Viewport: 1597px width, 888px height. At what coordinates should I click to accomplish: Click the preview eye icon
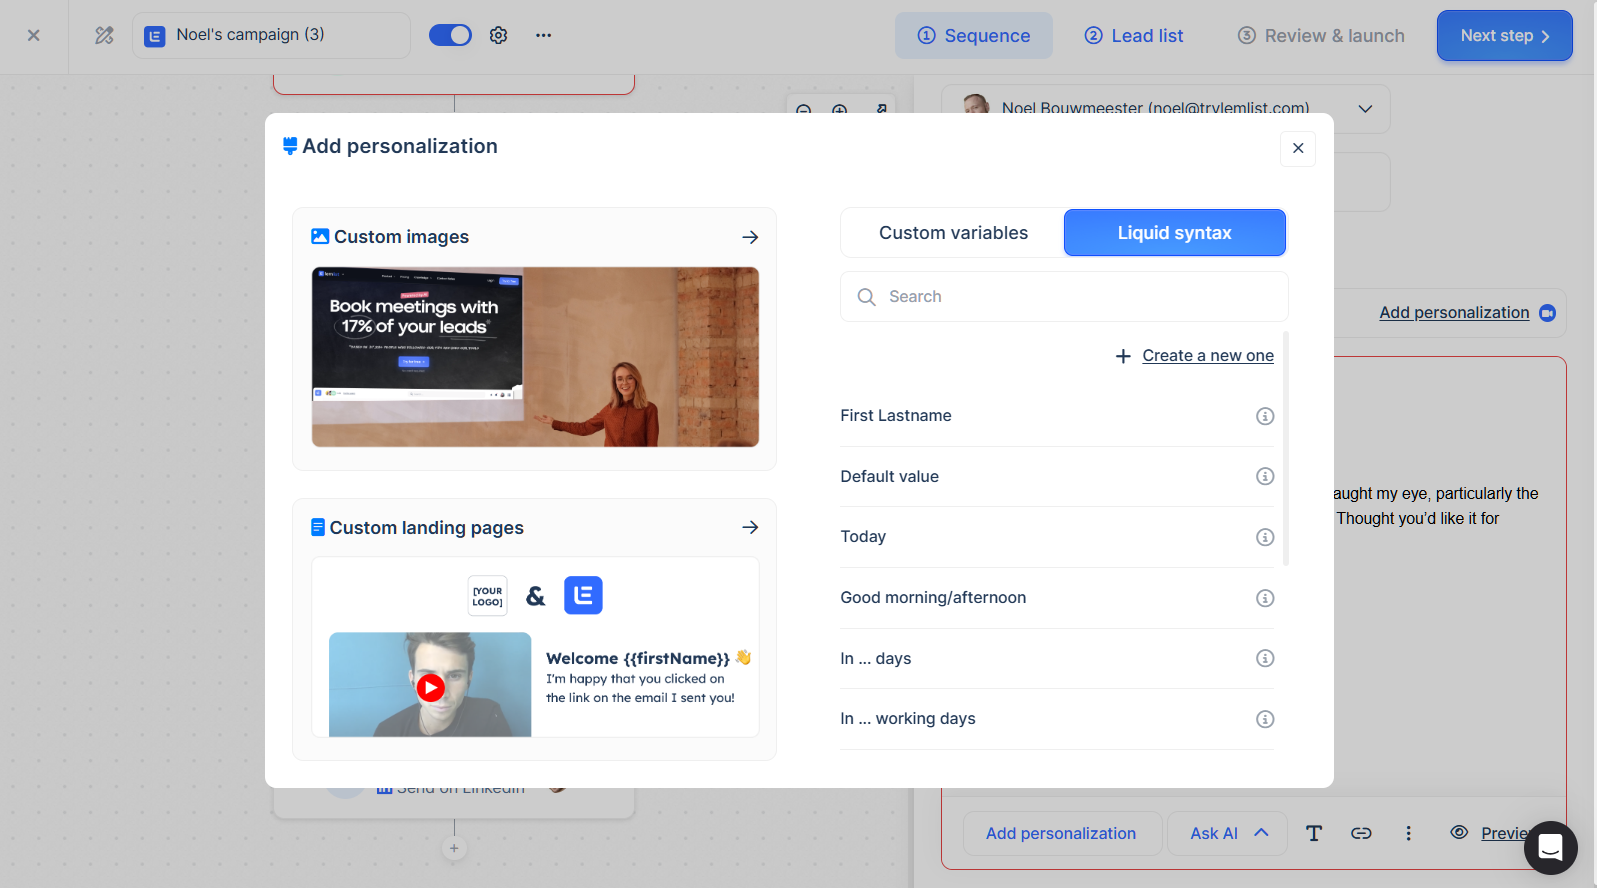(x=1459, y=832)
